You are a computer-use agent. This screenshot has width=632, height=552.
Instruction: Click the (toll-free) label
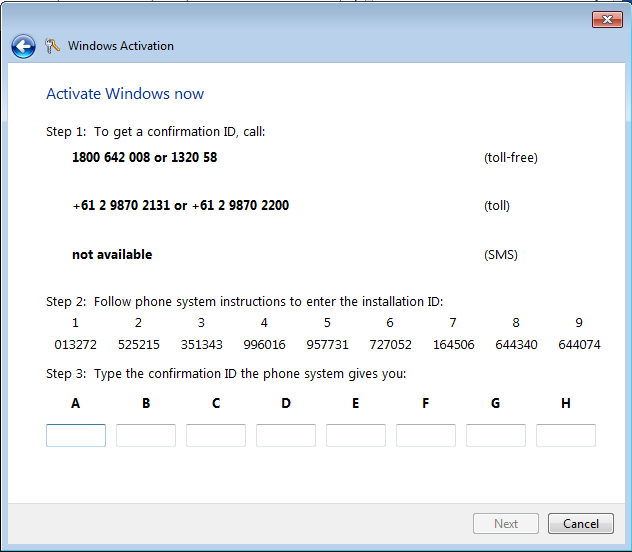[x=511, y=158]
